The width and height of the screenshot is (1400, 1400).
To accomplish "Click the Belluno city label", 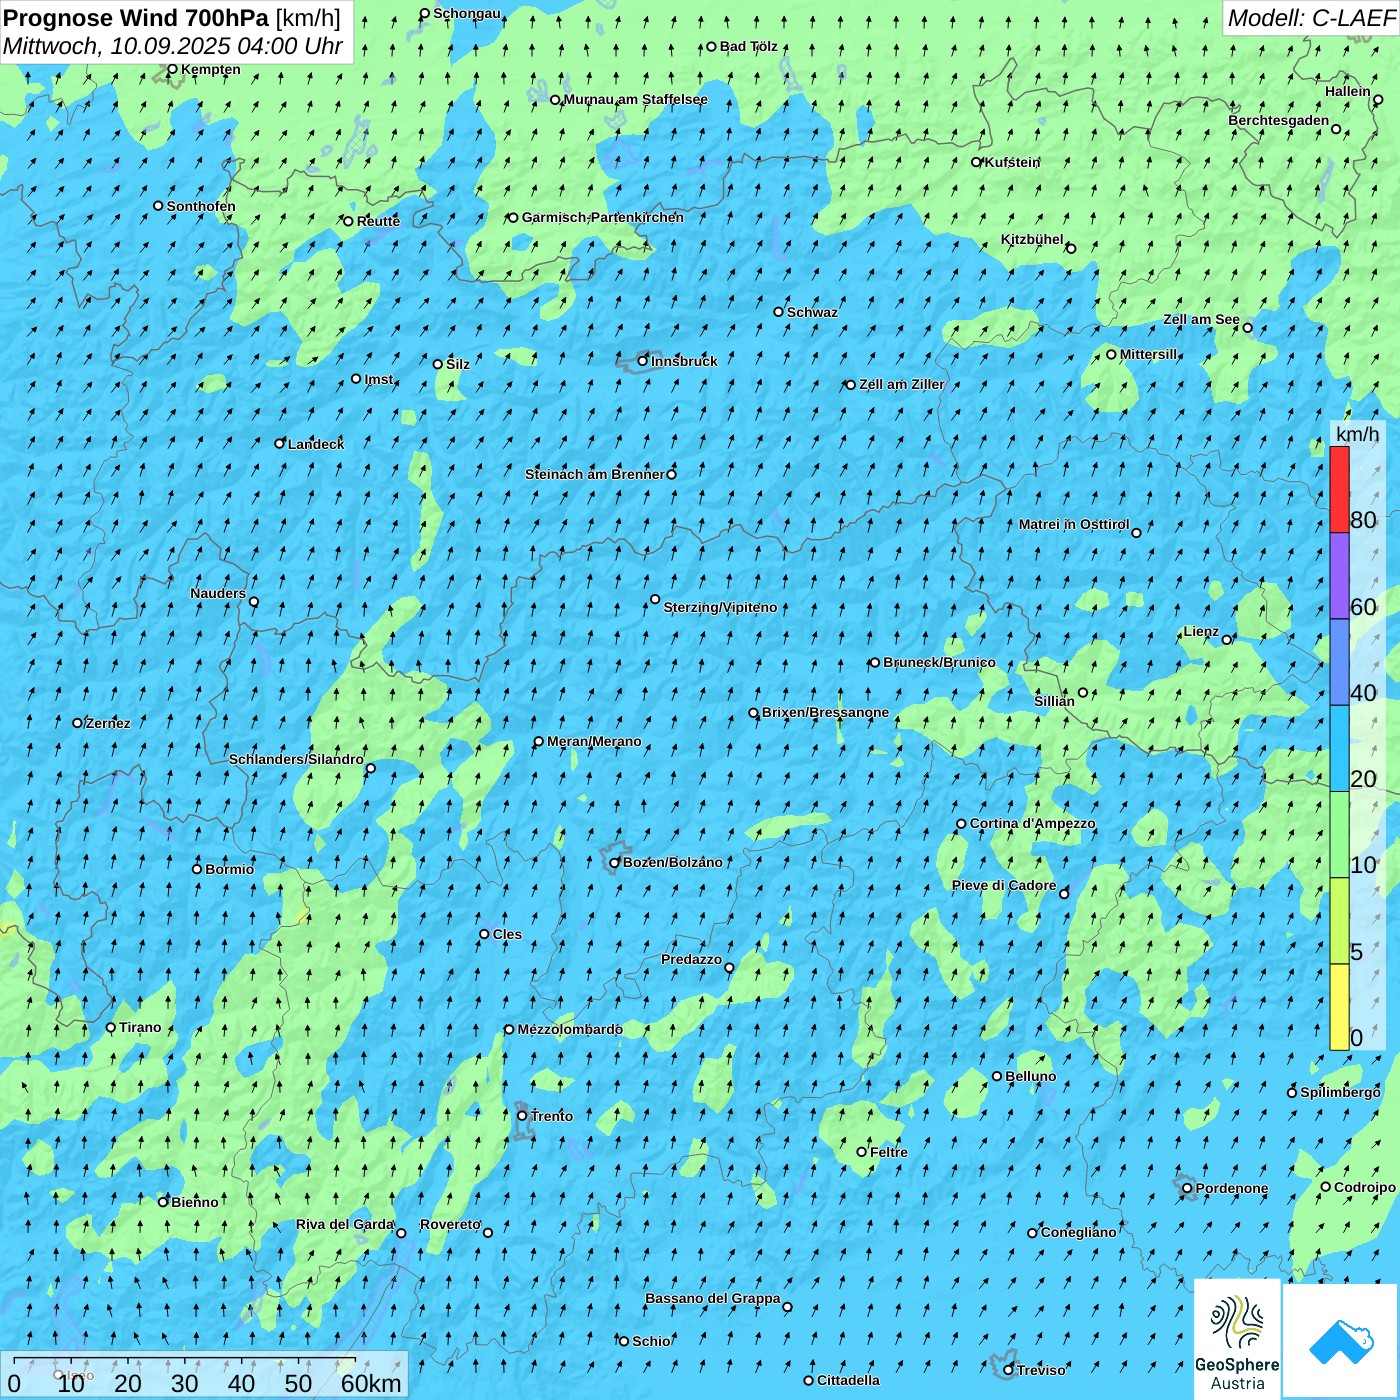I will [x=1030, y=1076].
